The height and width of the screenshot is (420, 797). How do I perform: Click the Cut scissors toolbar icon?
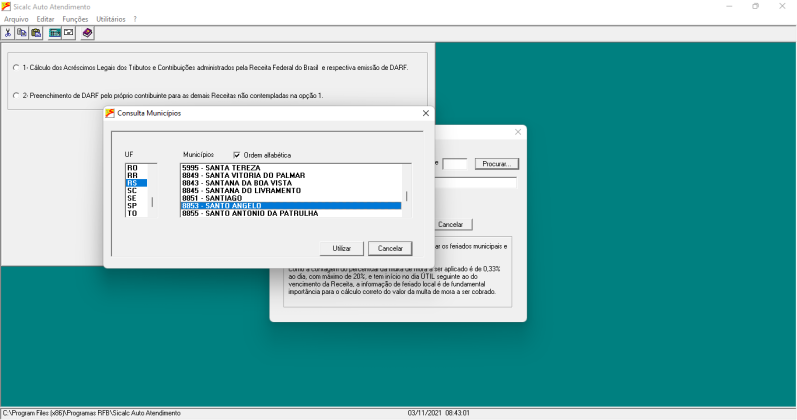point(8,33)
